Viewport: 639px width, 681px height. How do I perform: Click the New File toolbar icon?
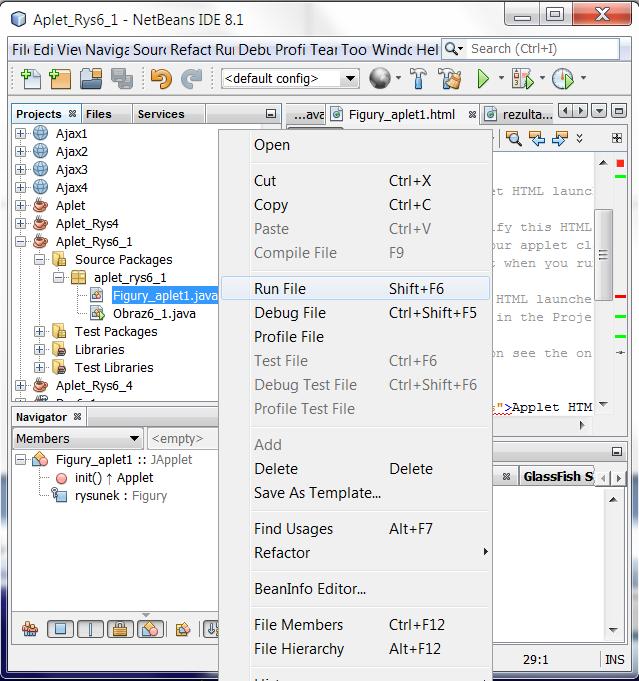point(30,79)
